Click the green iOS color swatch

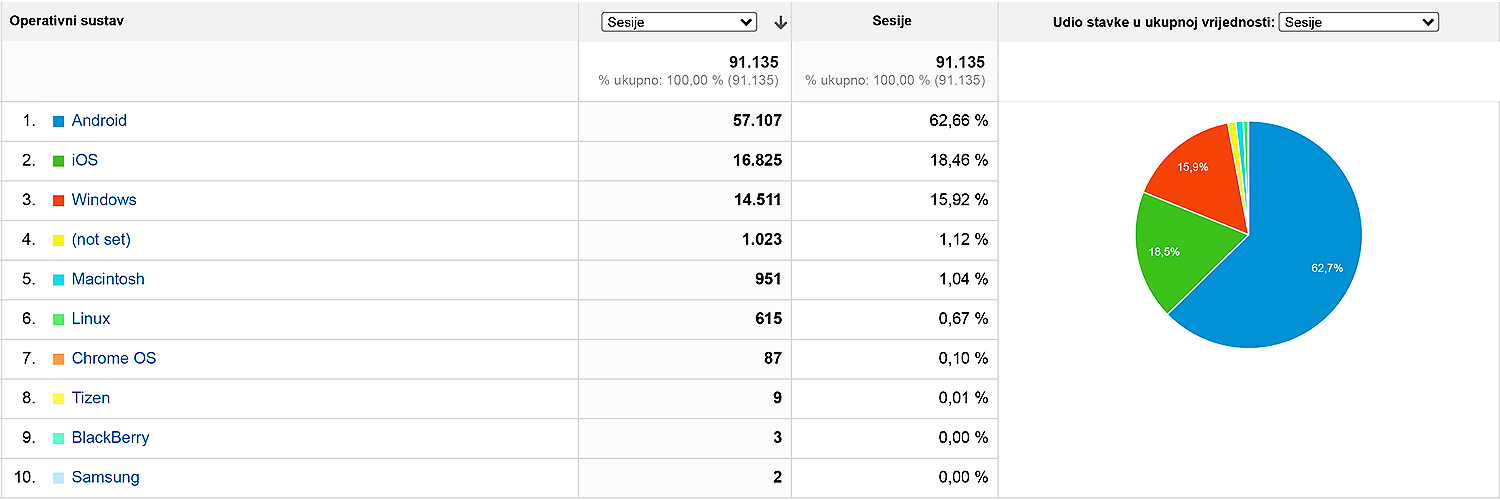[59, 161]
